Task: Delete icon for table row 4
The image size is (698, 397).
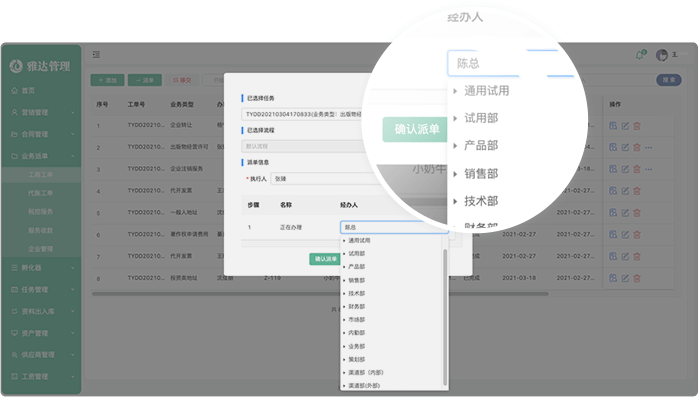Action: [x=637, y=191]
